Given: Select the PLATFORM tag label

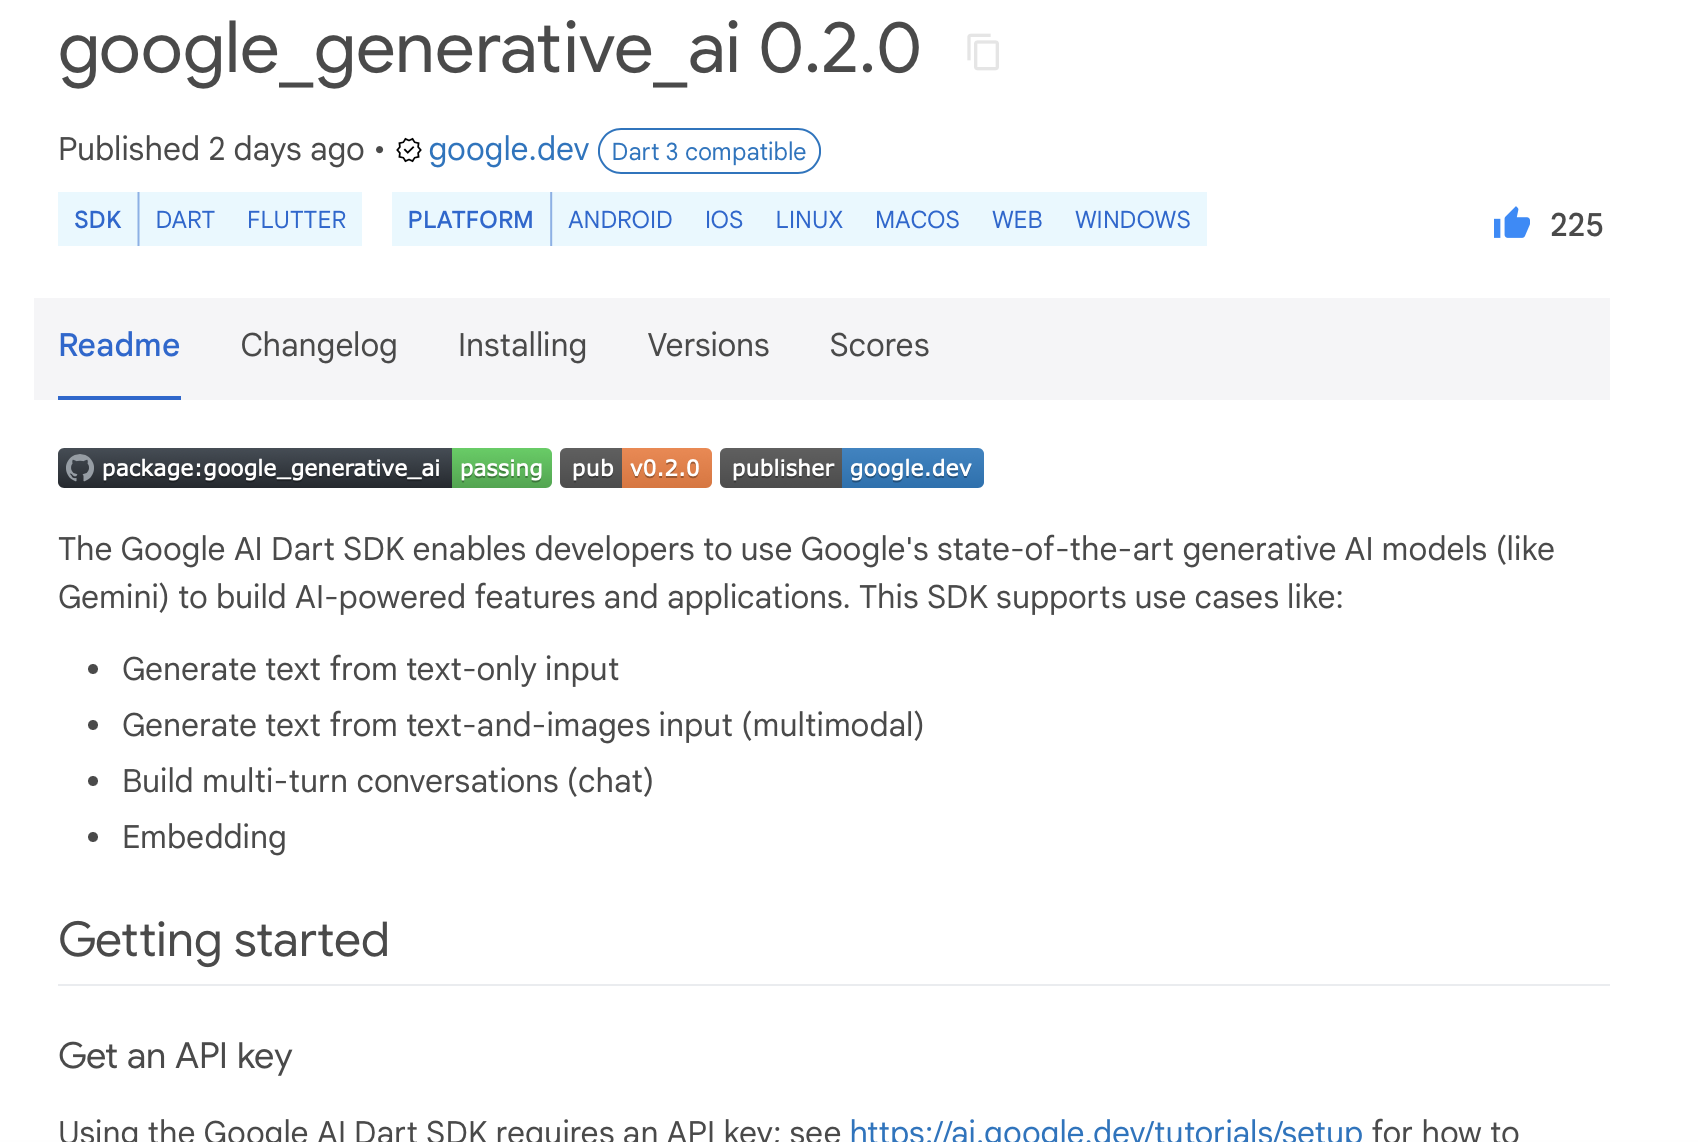Looking at the screenshot, I should point(470,219).
